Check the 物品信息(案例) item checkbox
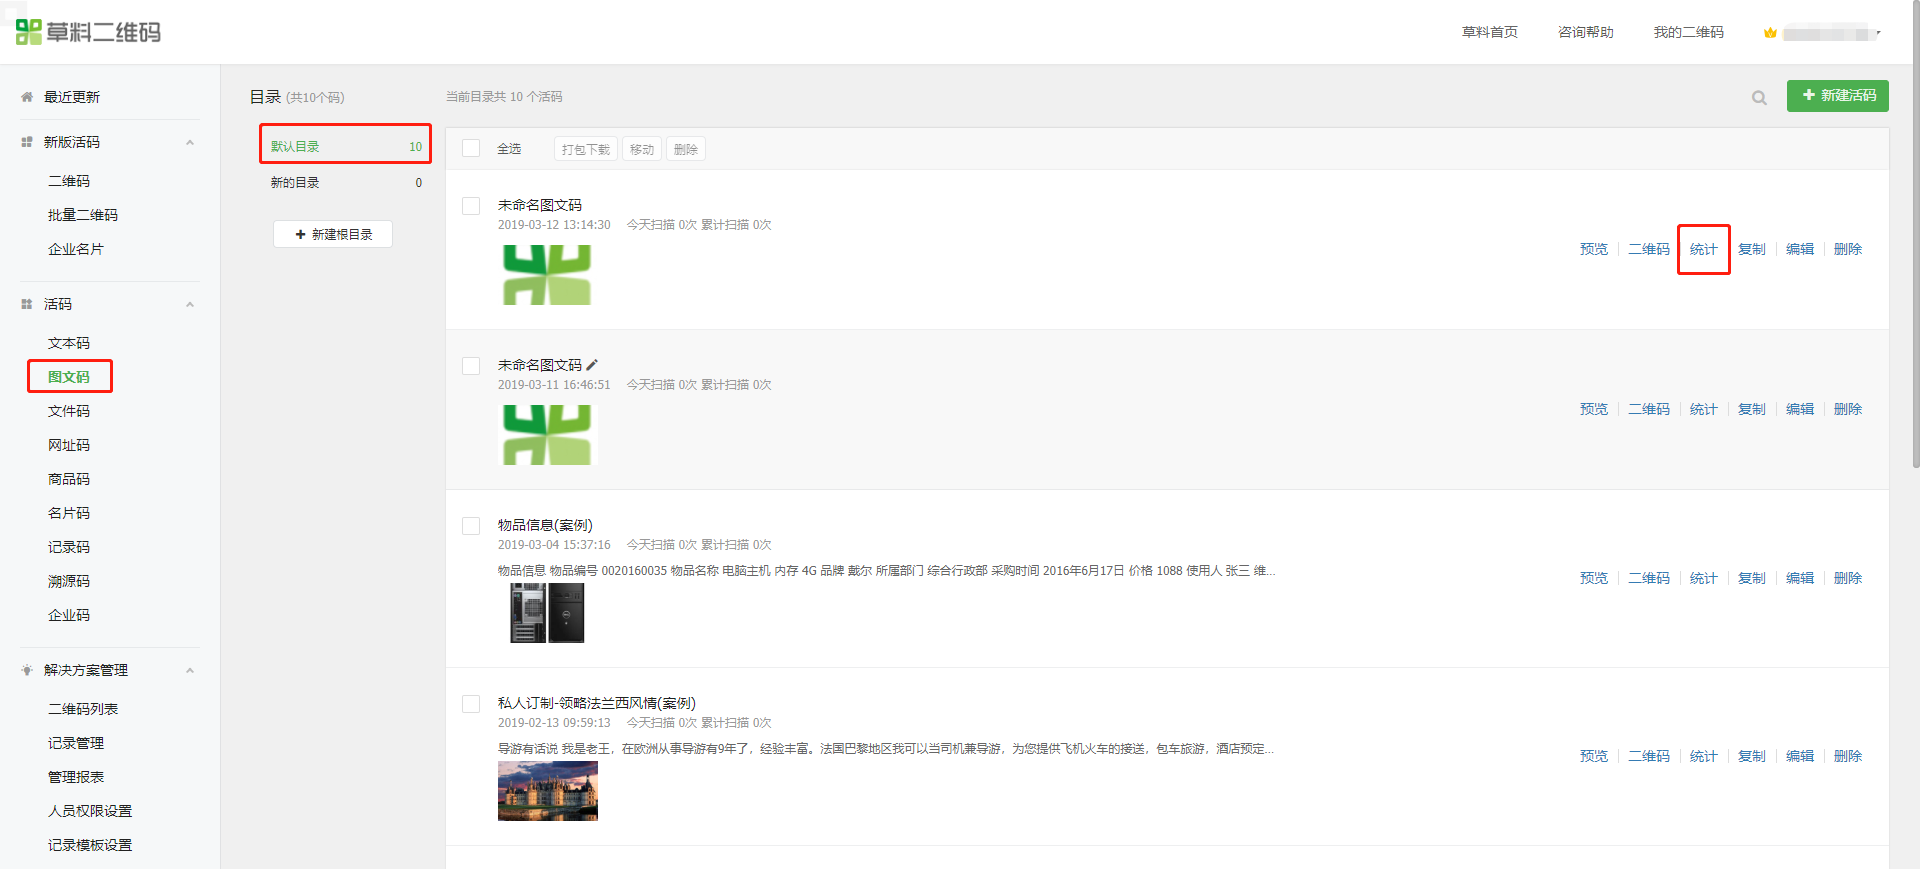This screenshot has height=869, width=1920. [x=471, y=526]
